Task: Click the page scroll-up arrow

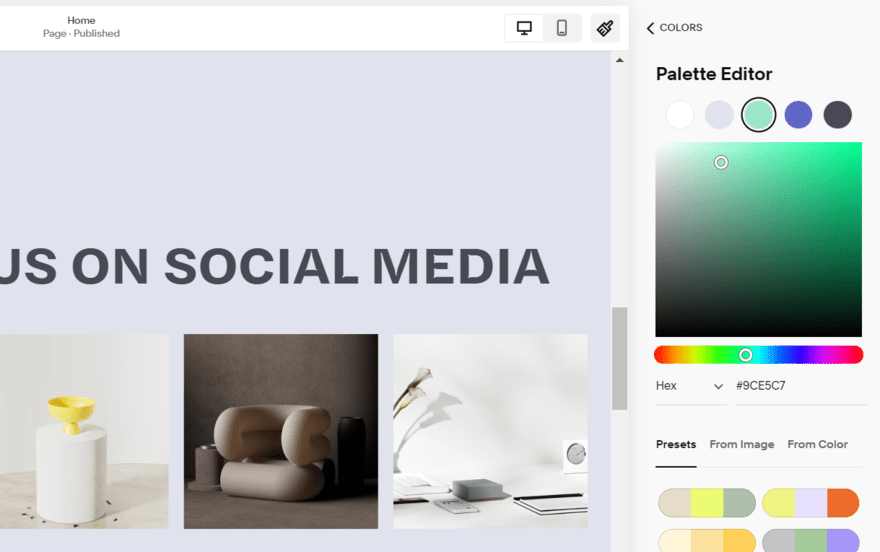Action: tap(620, 60)
